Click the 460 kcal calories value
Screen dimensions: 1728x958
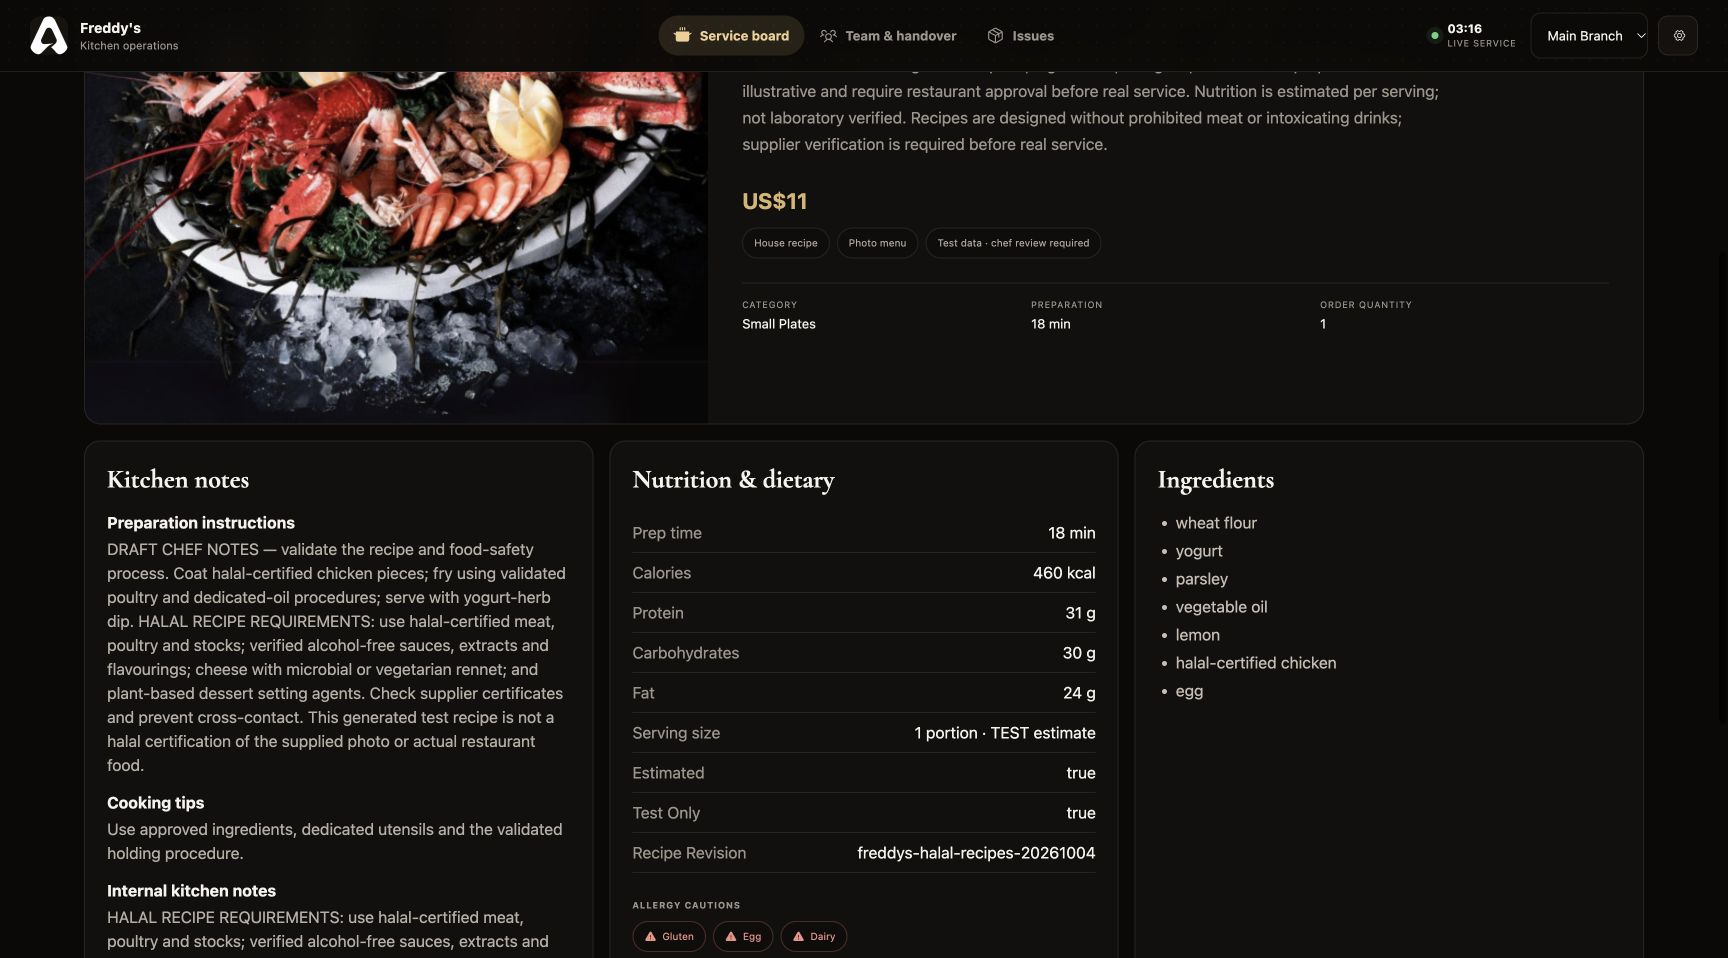click(1064, 573)
